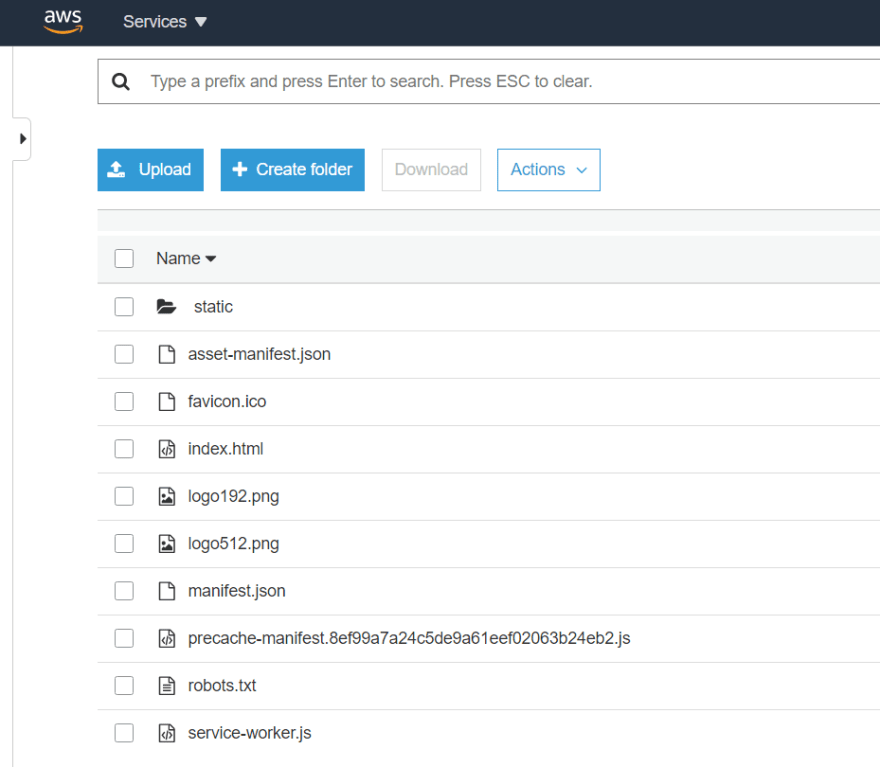The height and width of the screenshot is (767, 880).
Task: Tick the select-all checkbox beside Name
Action: point(124,259)
